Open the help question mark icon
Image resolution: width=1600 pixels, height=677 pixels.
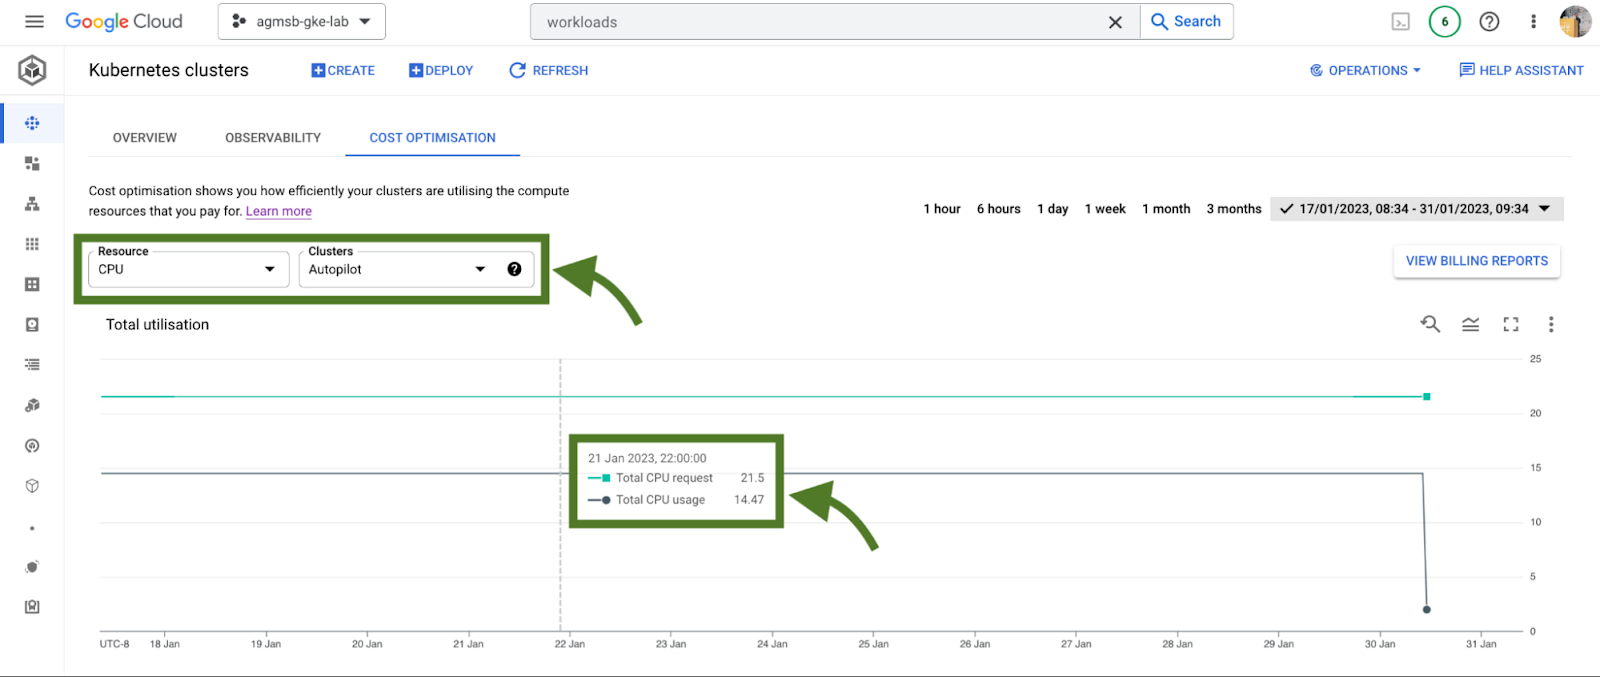click(x=1489, y=22)
